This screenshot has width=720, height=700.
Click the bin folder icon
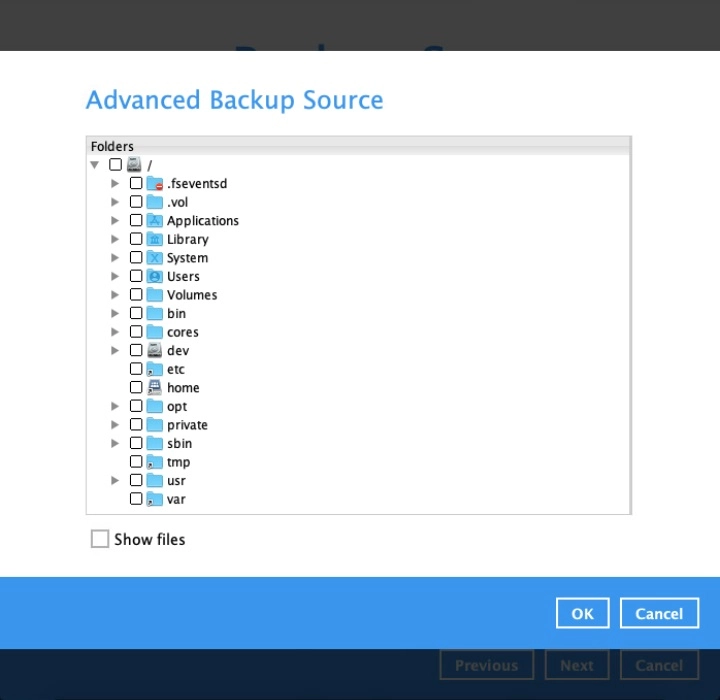(155, 313)
